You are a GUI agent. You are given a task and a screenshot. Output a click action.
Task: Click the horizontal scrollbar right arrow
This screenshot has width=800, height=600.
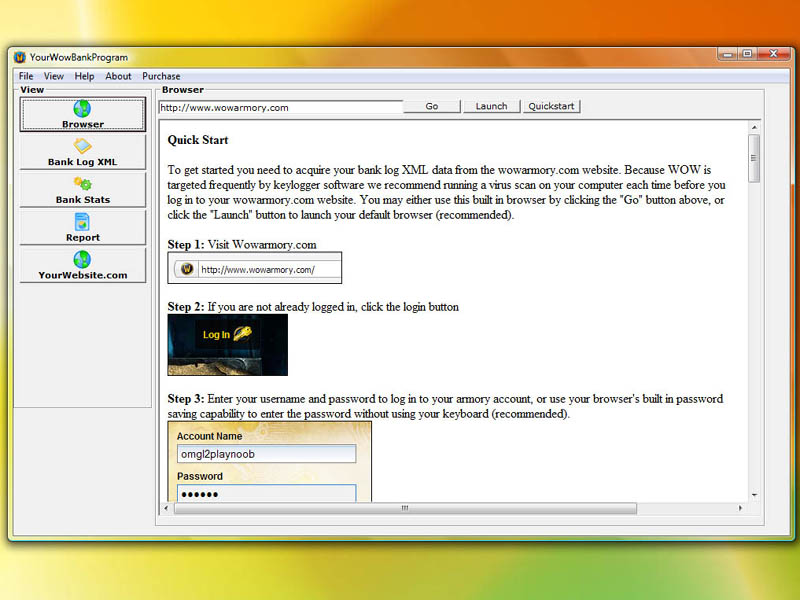click(740, 508)
